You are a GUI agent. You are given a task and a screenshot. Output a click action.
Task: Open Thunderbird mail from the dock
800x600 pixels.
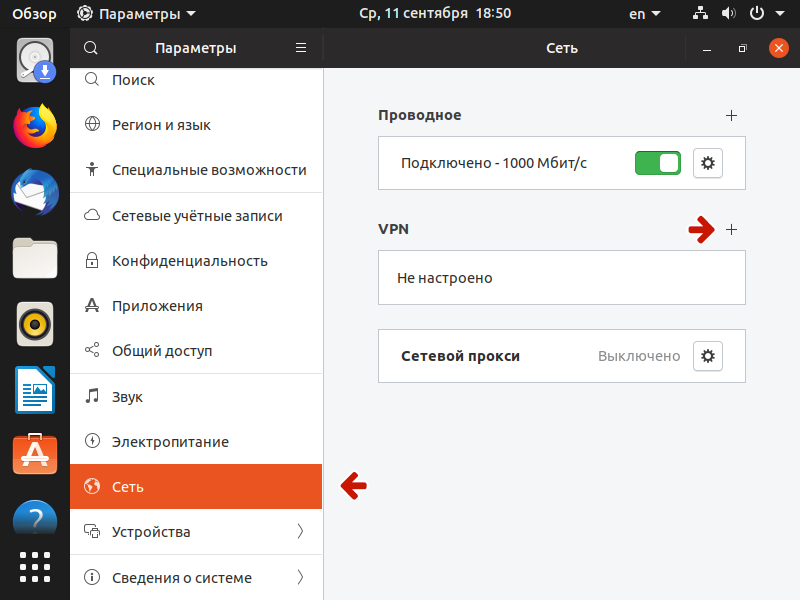coord(35,192)
